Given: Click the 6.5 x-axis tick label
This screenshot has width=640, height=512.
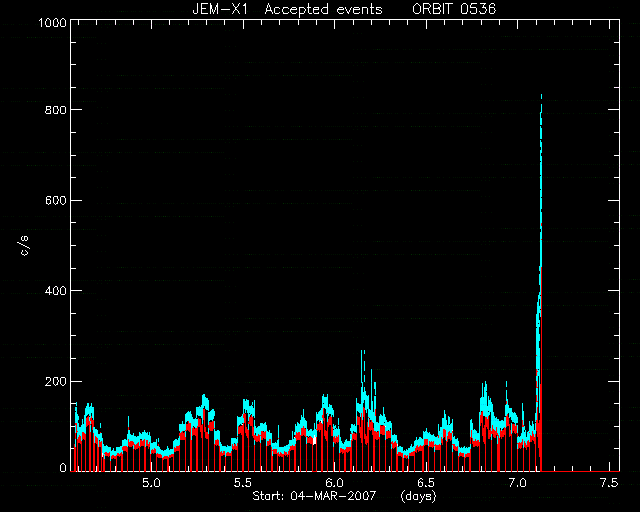Looking at the screenshot, I should pos(426,483).
